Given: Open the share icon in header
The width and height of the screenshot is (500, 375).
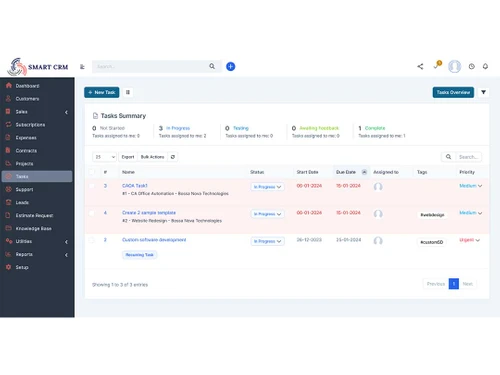Looking at the screenshot, I should click(420, 66).
